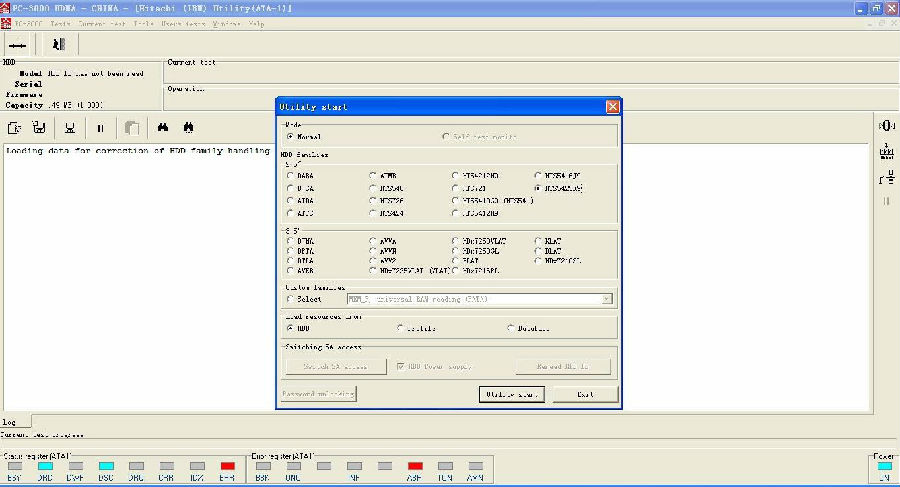This screenshot has height=487, width=900.
Task: Select the DLAT family radio button
Action: [x=538, y=251]
